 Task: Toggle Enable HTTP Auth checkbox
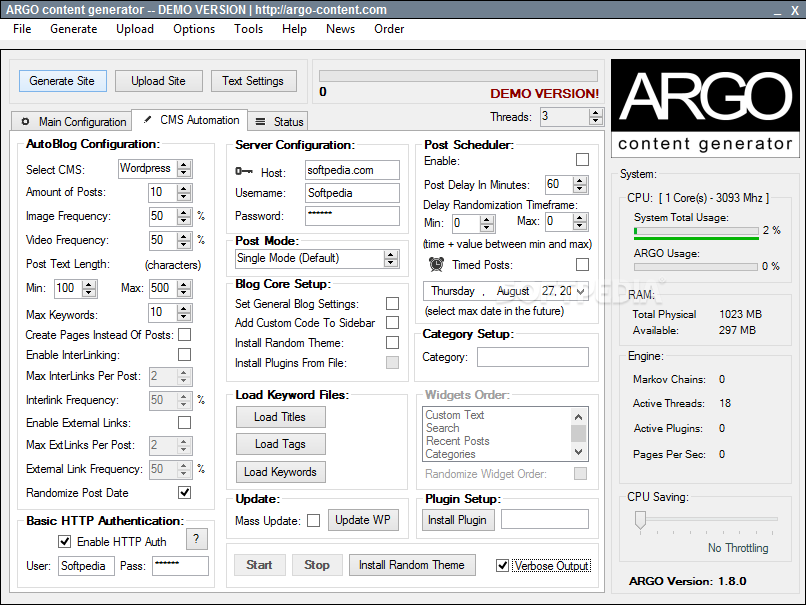pos(64,541)
